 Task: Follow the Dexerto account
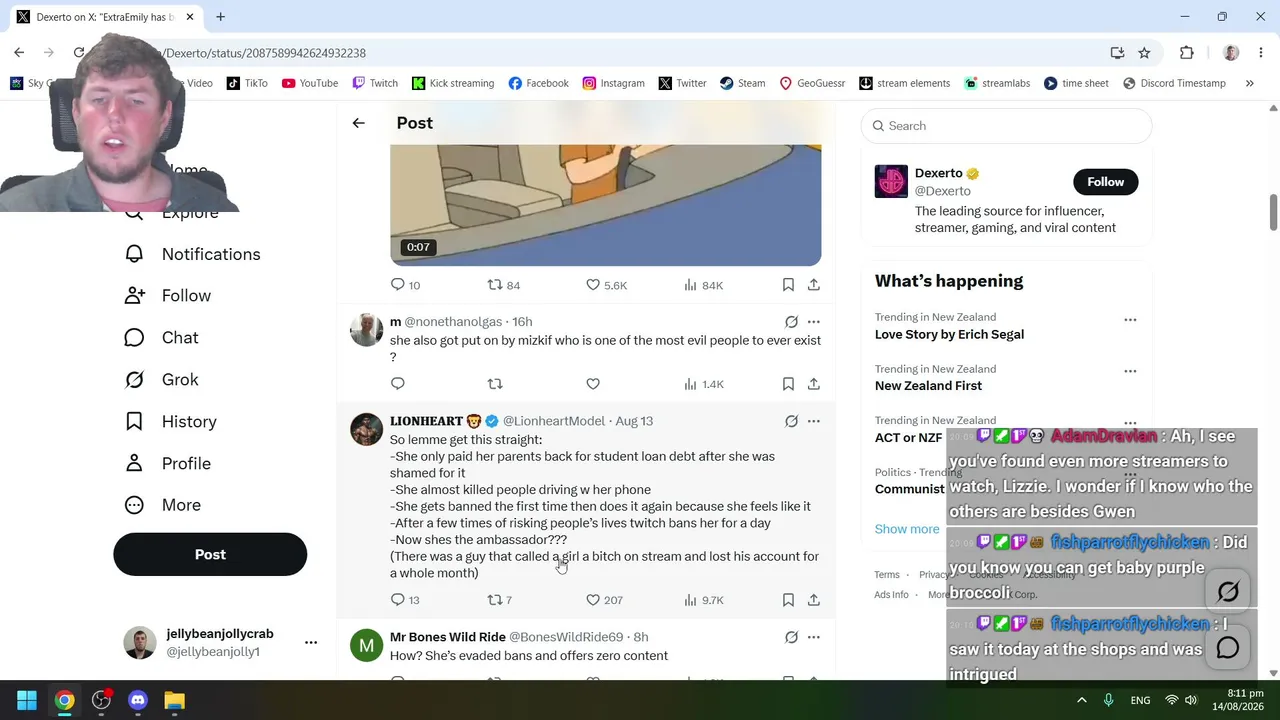(x=1105, y=182)
